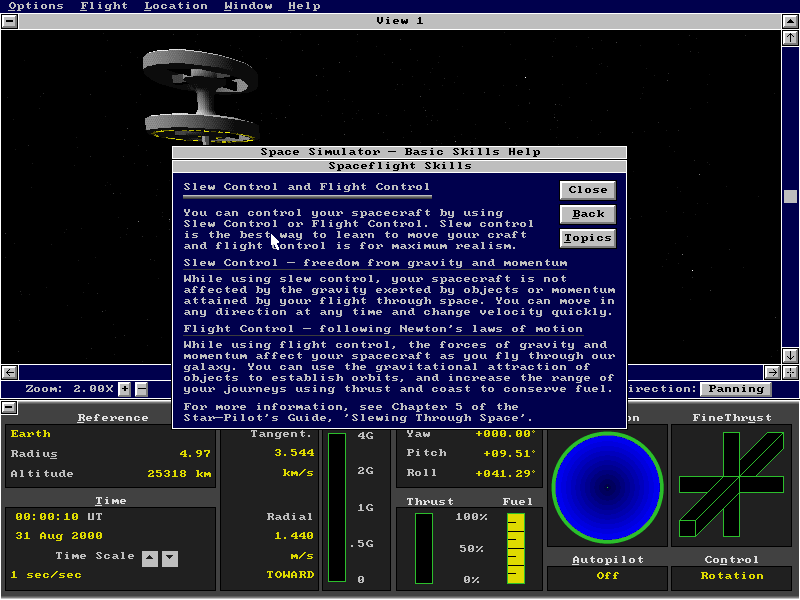The height and width of the screenshot is (600, 800).
Task: Click the Time Scale down arrow
Action: coord(171,558)
